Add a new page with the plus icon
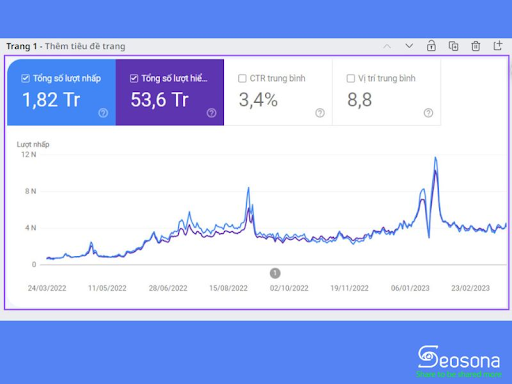This screenshot has height=384, width=512. (x=498, y=45)
